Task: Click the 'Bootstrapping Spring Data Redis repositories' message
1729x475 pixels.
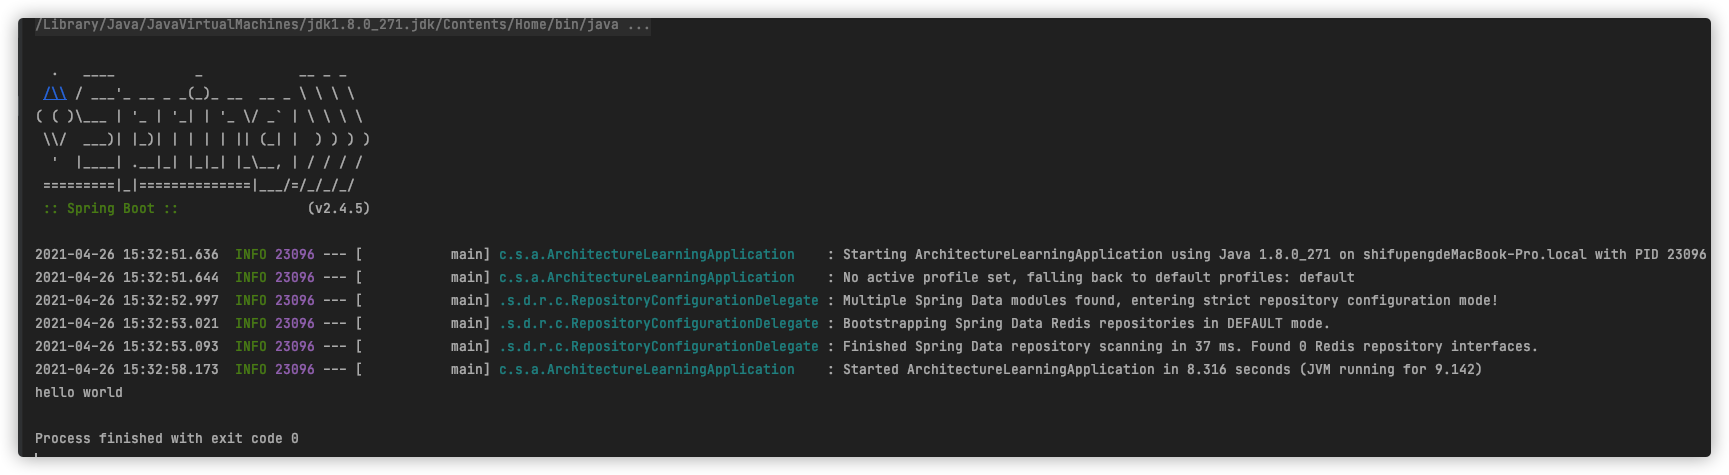Action: coord(1087,324)
